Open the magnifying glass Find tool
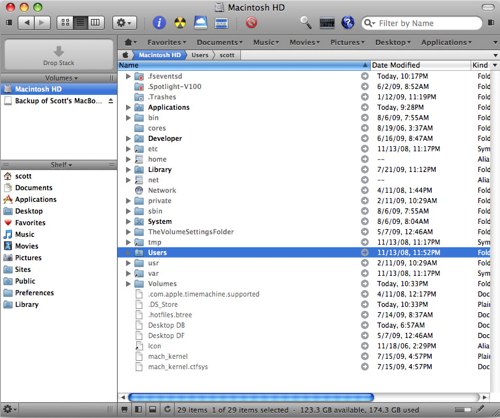500x418 pixels. tap(305, 23)
